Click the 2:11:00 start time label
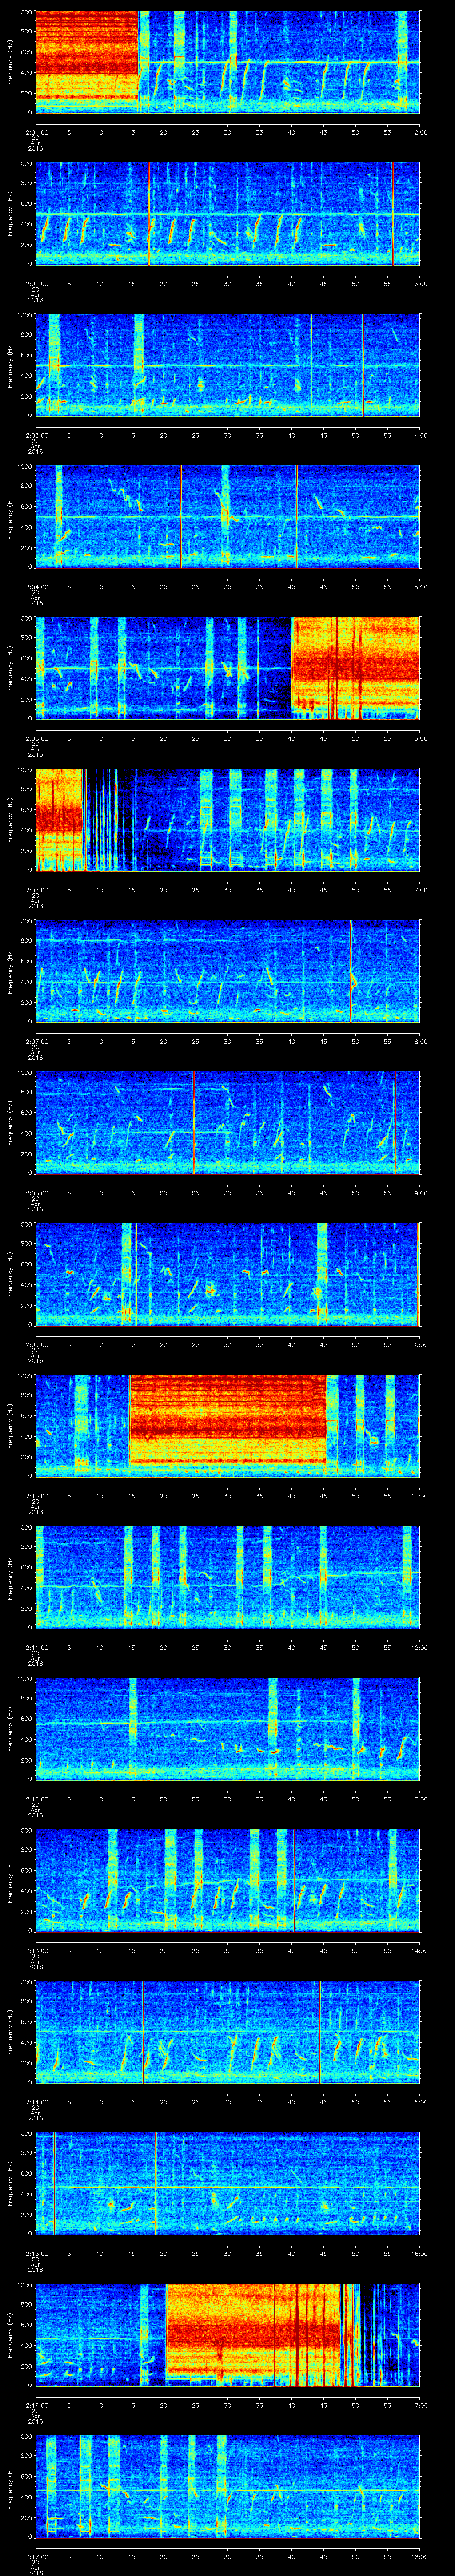 pyautogui.click(x=36, y=1647)
